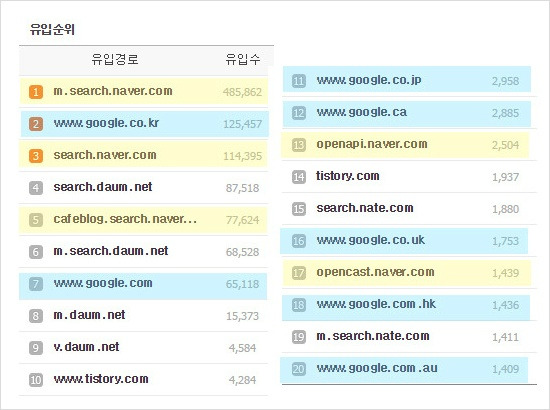Click the rank 17 badge icon
Image resolution: width=550 pixels, height=410 pixels.
[x=299, y=273]
